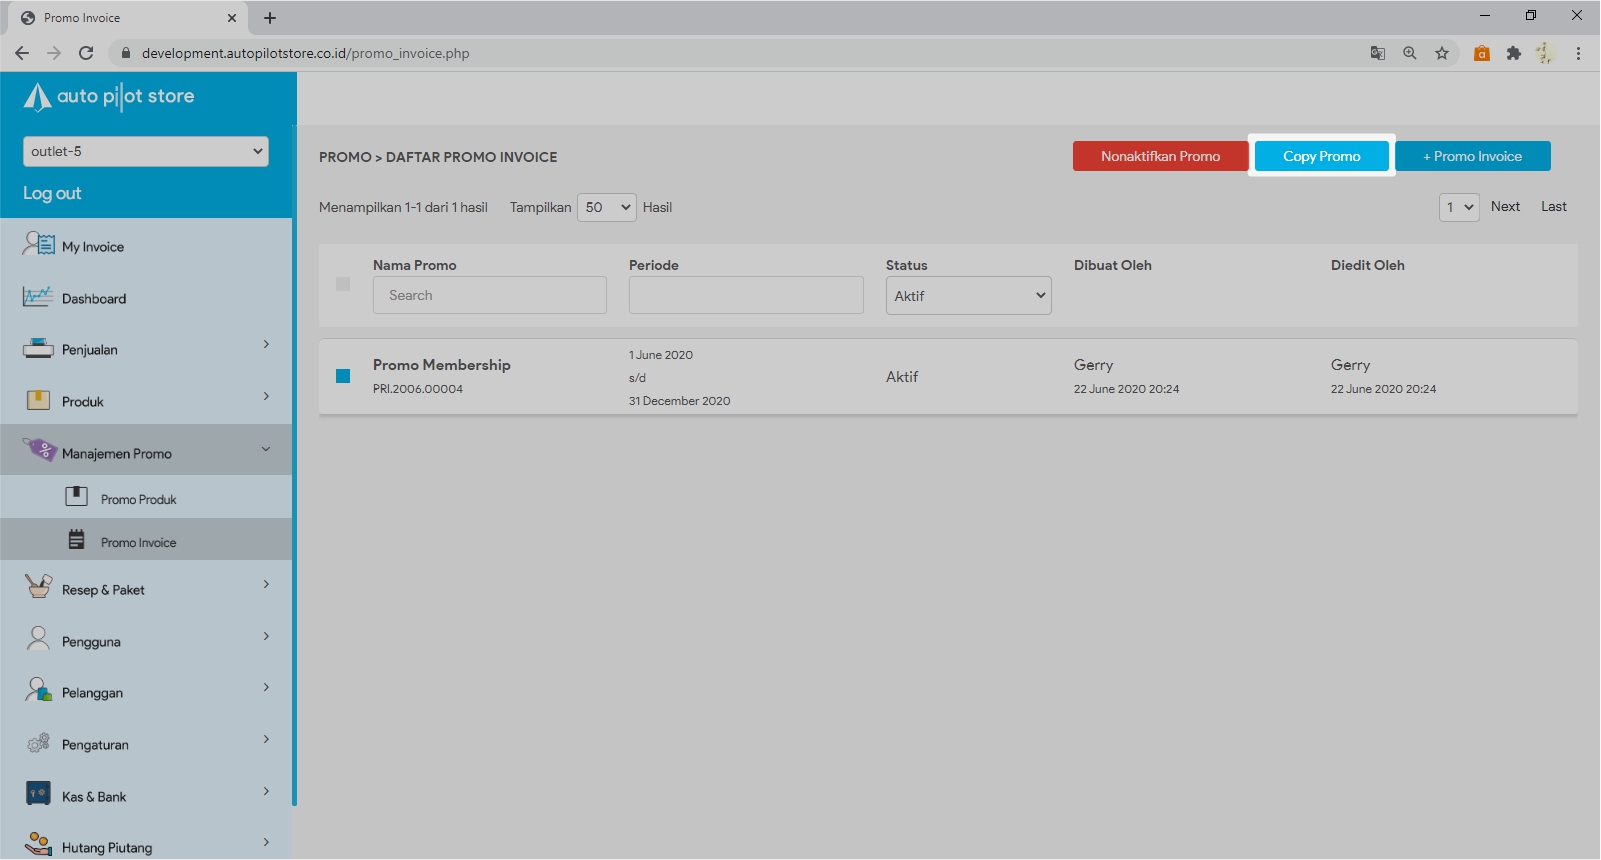Open the Status Aktif filter dropdown
Image resolution: width=1601 pixels, height=860 pixels.
click(968, 296)
